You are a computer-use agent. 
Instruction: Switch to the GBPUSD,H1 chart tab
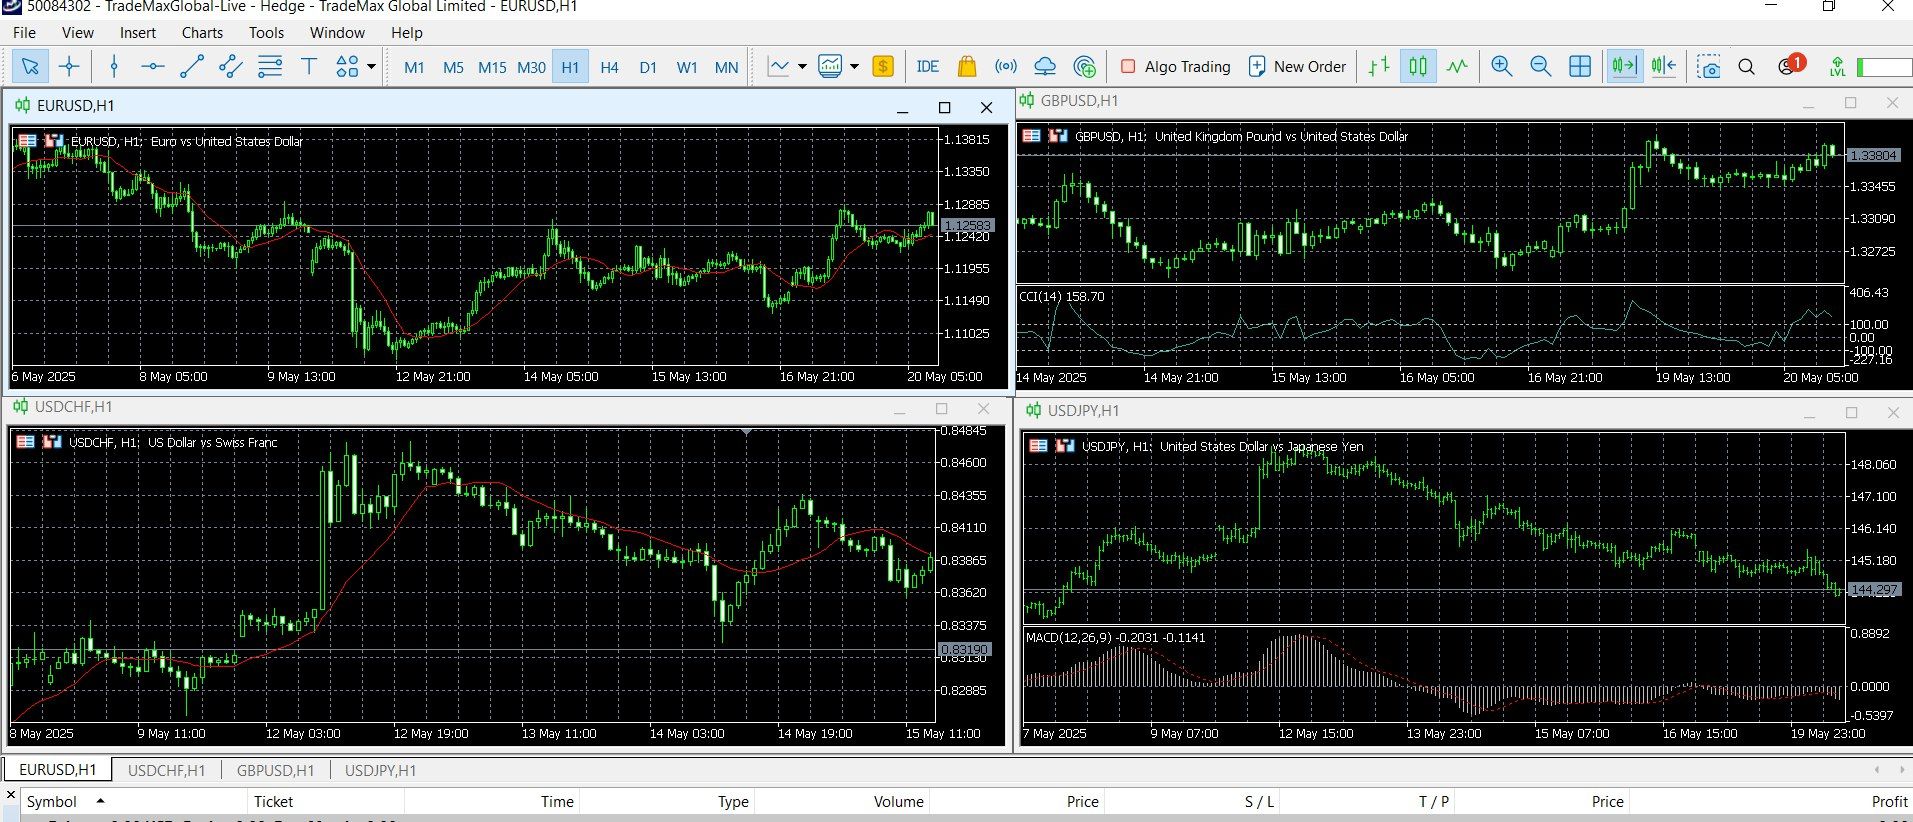(275, 770)
